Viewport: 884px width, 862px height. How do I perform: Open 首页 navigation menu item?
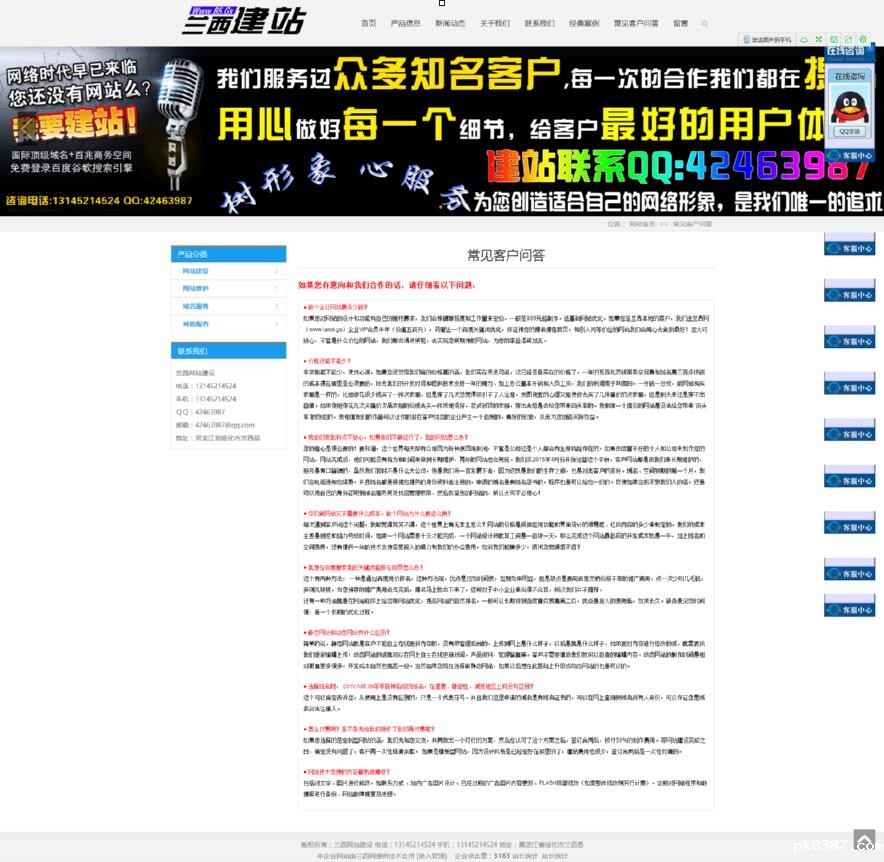pos(369,23)
